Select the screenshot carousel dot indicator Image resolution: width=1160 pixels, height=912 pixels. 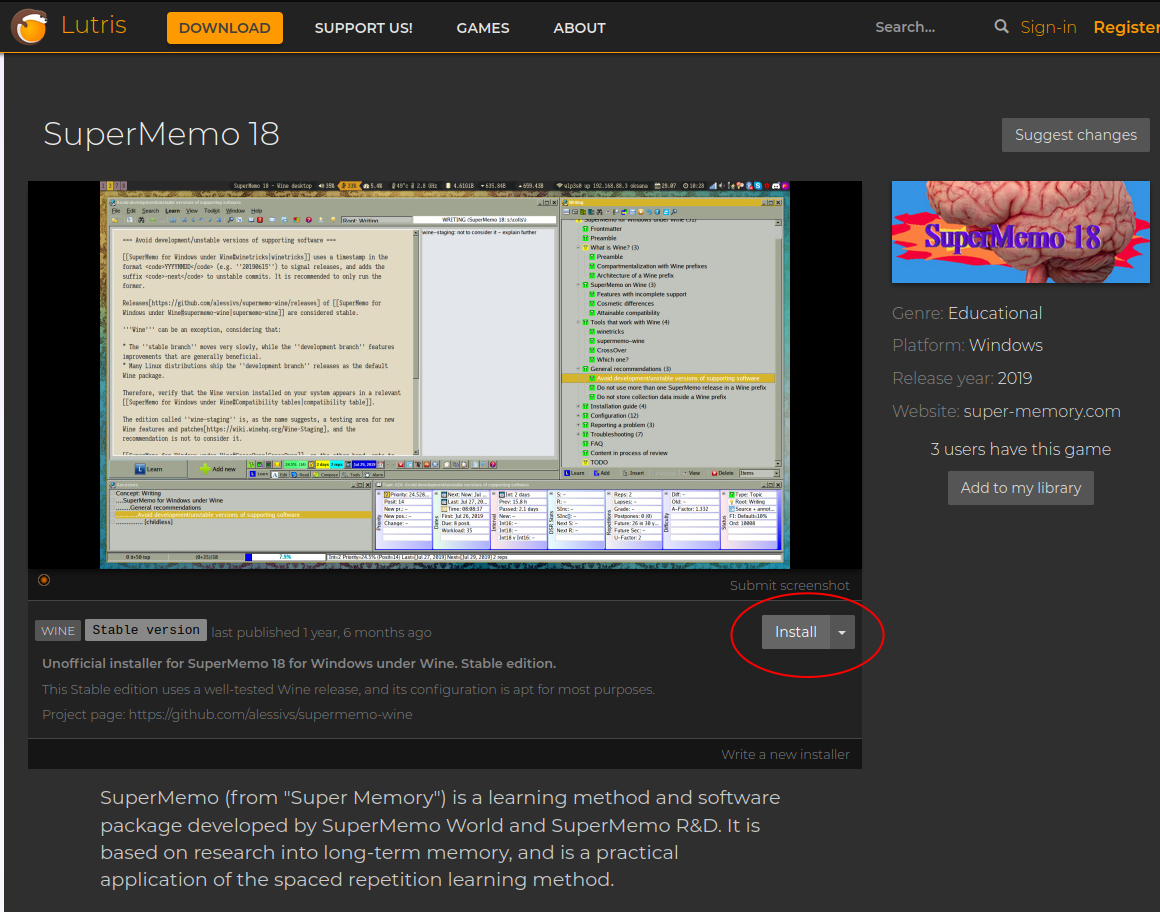[x=44, y=580]
